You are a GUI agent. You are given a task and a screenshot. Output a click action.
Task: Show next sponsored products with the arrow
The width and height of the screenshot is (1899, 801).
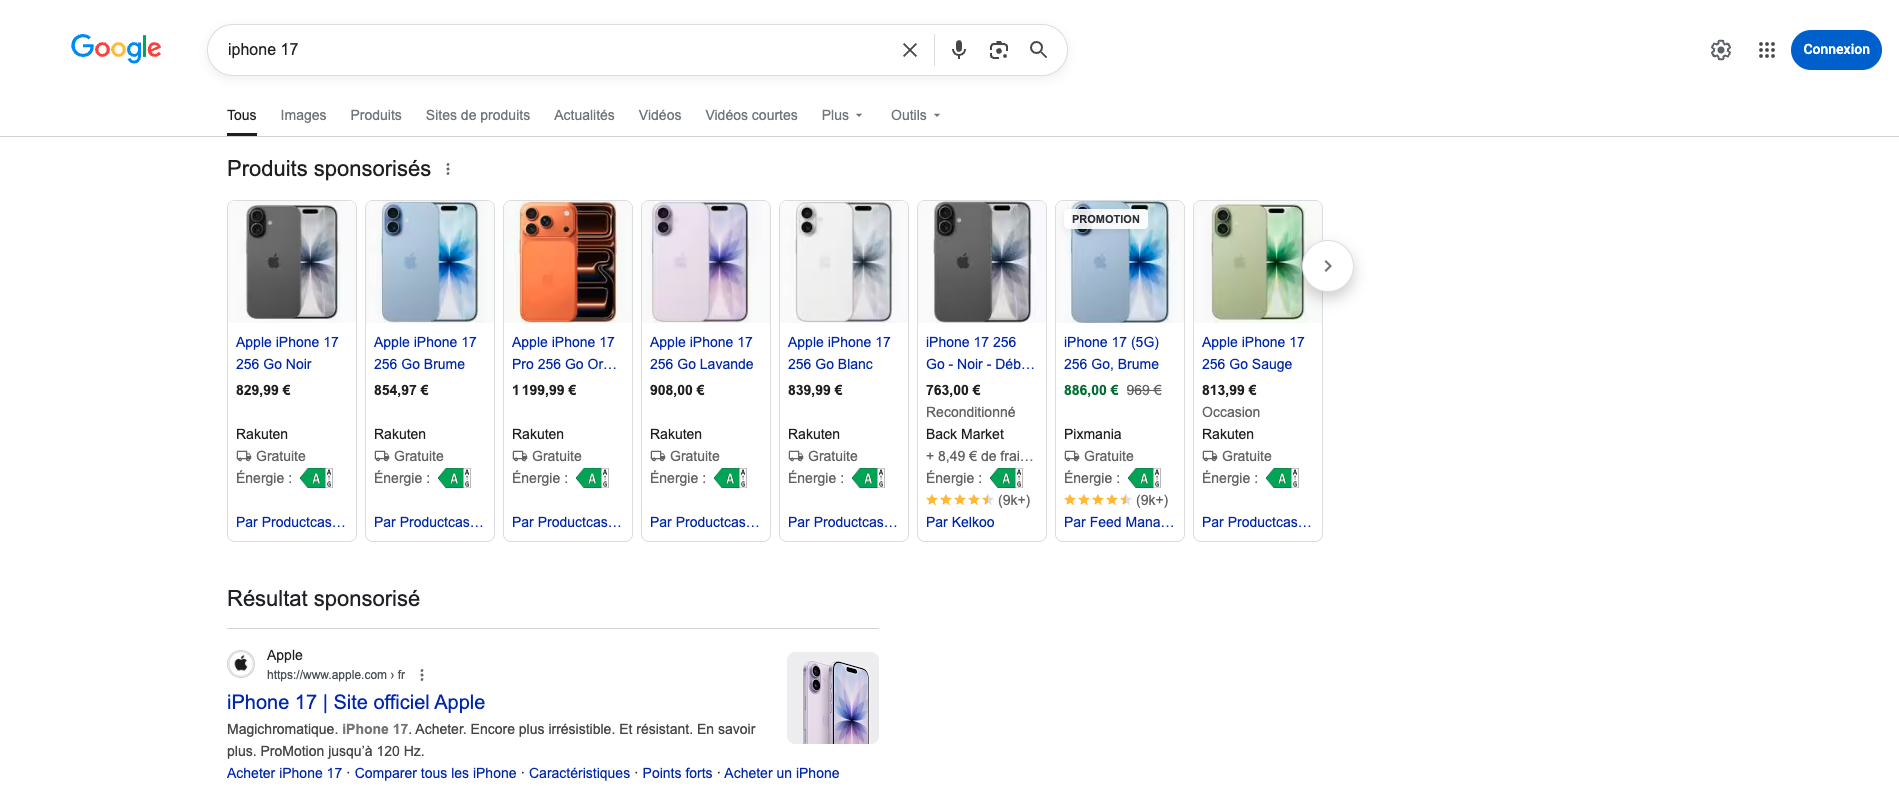1328,266
